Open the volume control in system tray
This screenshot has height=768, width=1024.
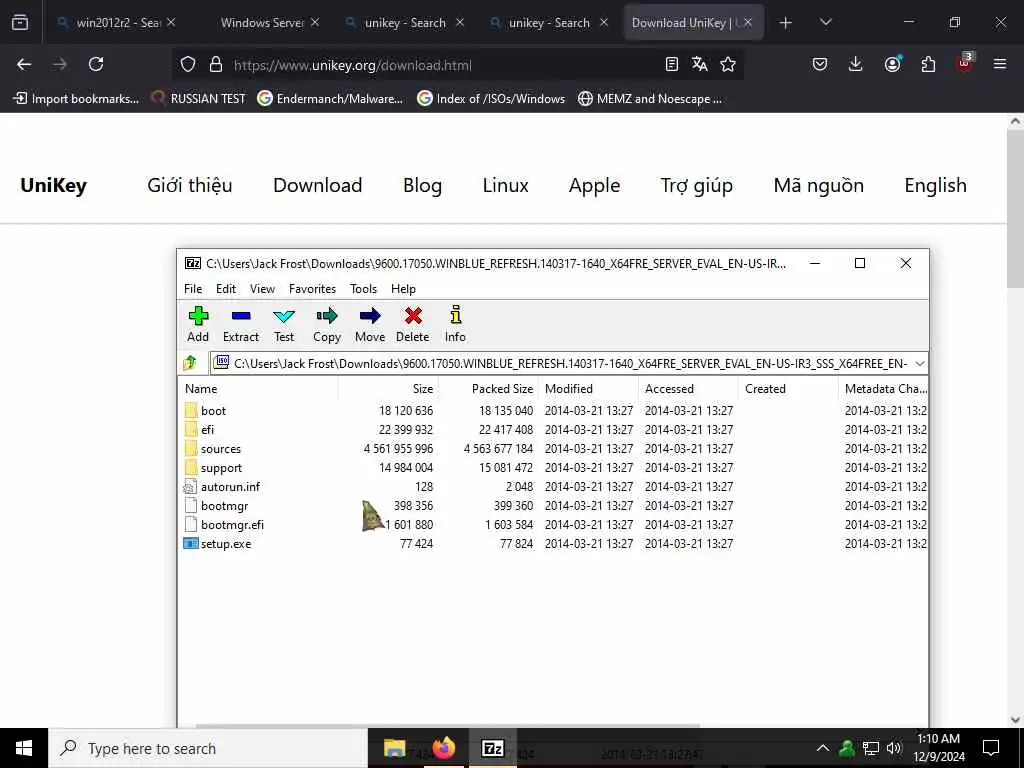tap(893, 748)
